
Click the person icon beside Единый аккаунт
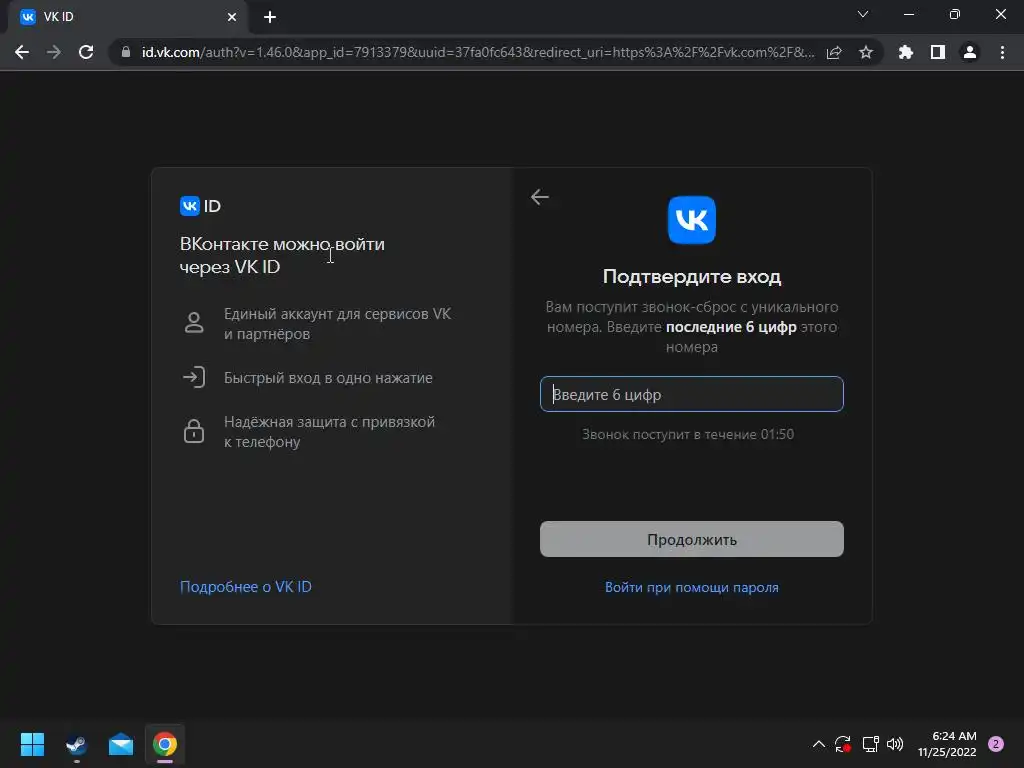tap(194, 323)
